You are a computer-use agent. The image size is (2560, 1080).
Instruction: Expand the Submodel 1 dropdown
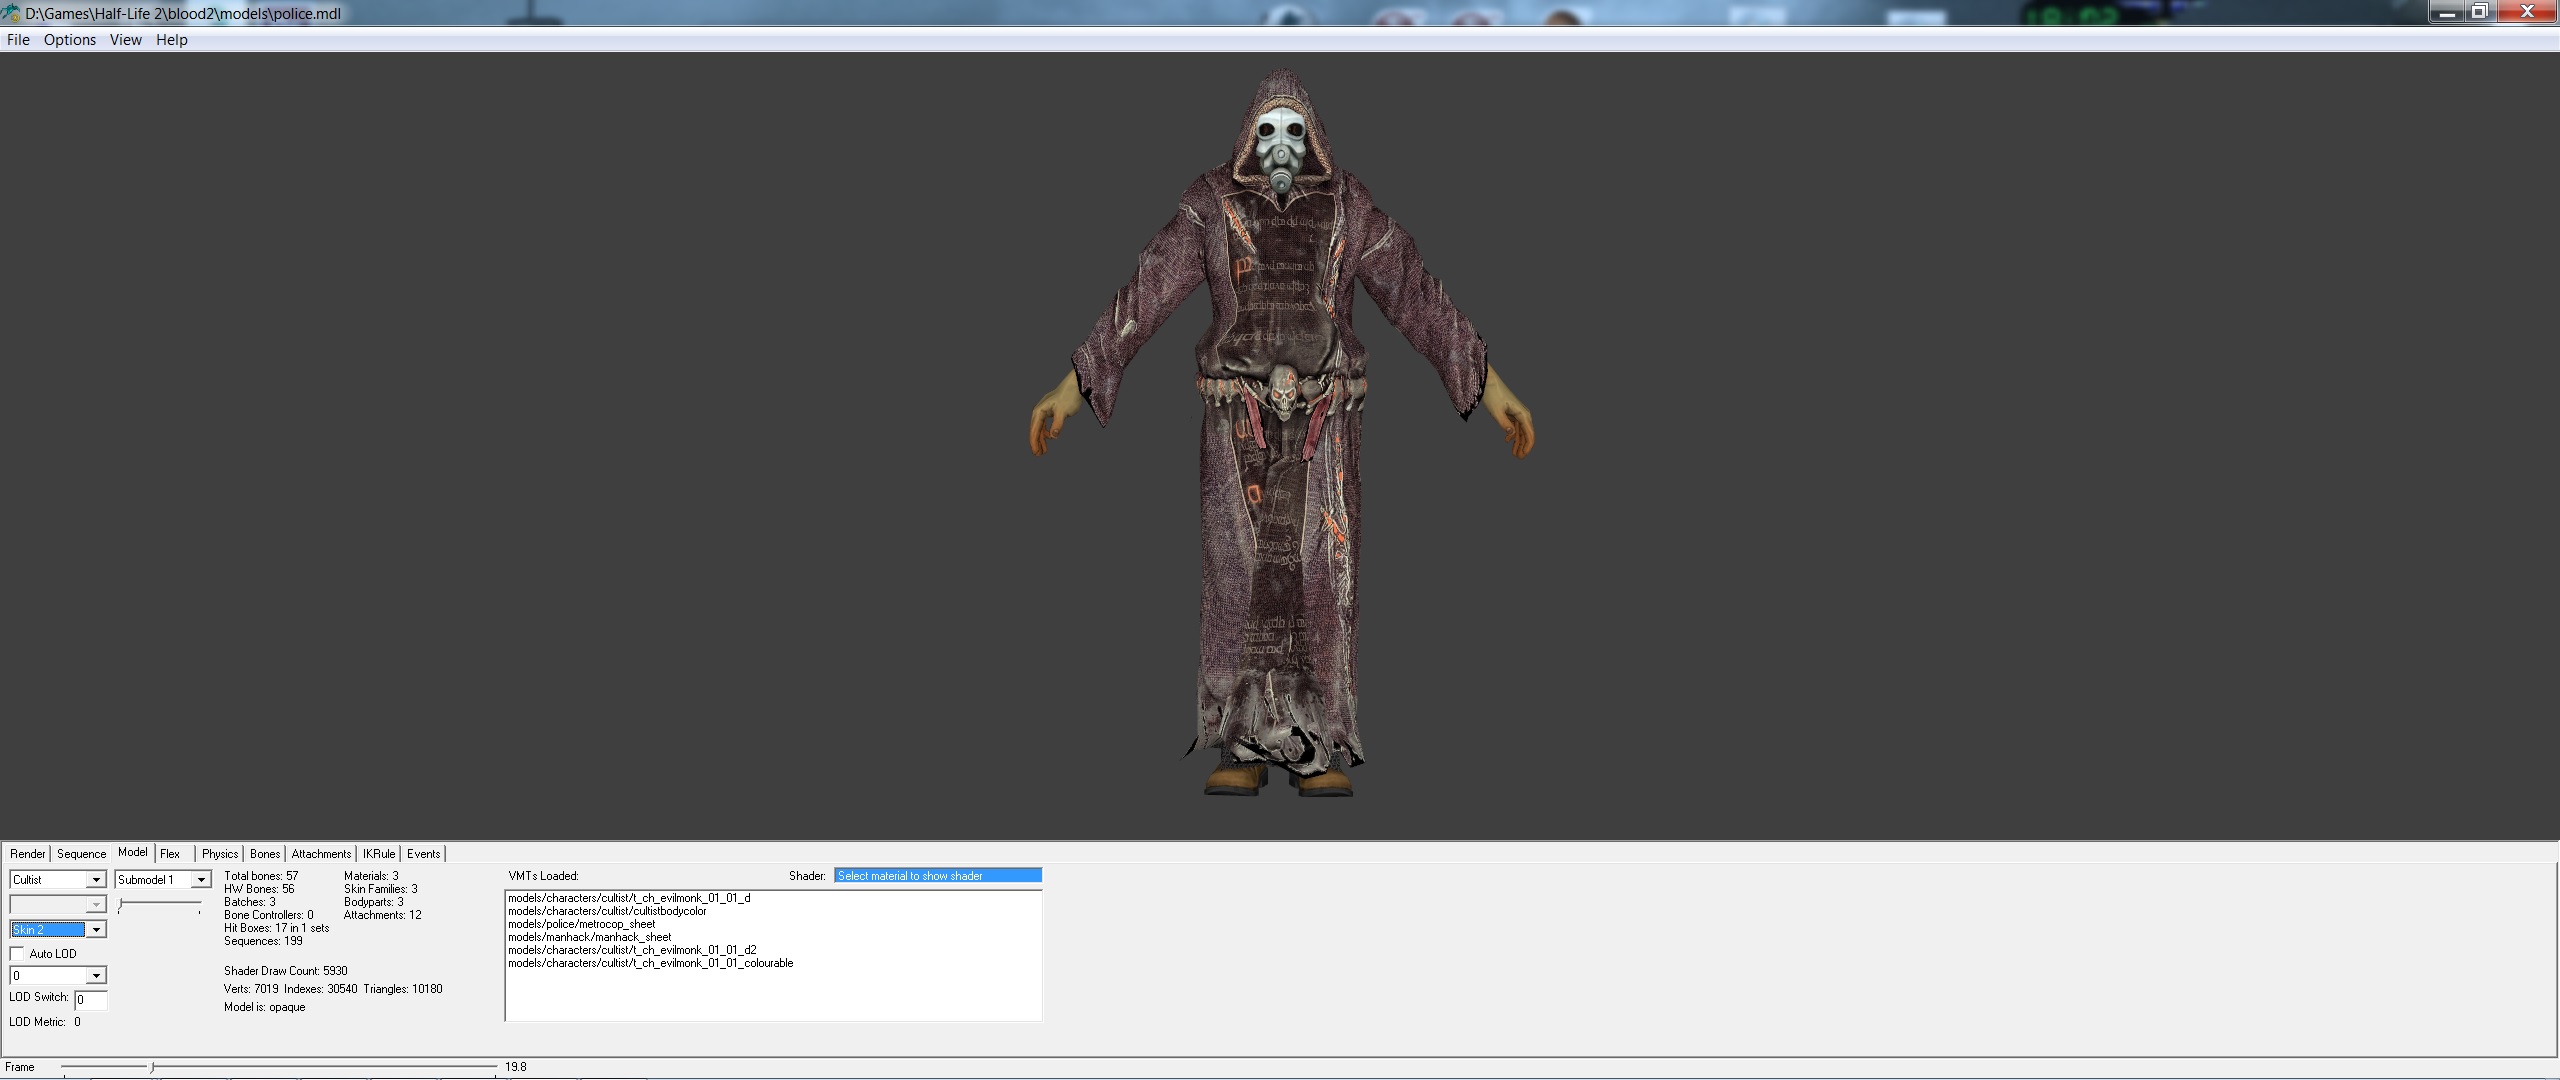(200, 880)
